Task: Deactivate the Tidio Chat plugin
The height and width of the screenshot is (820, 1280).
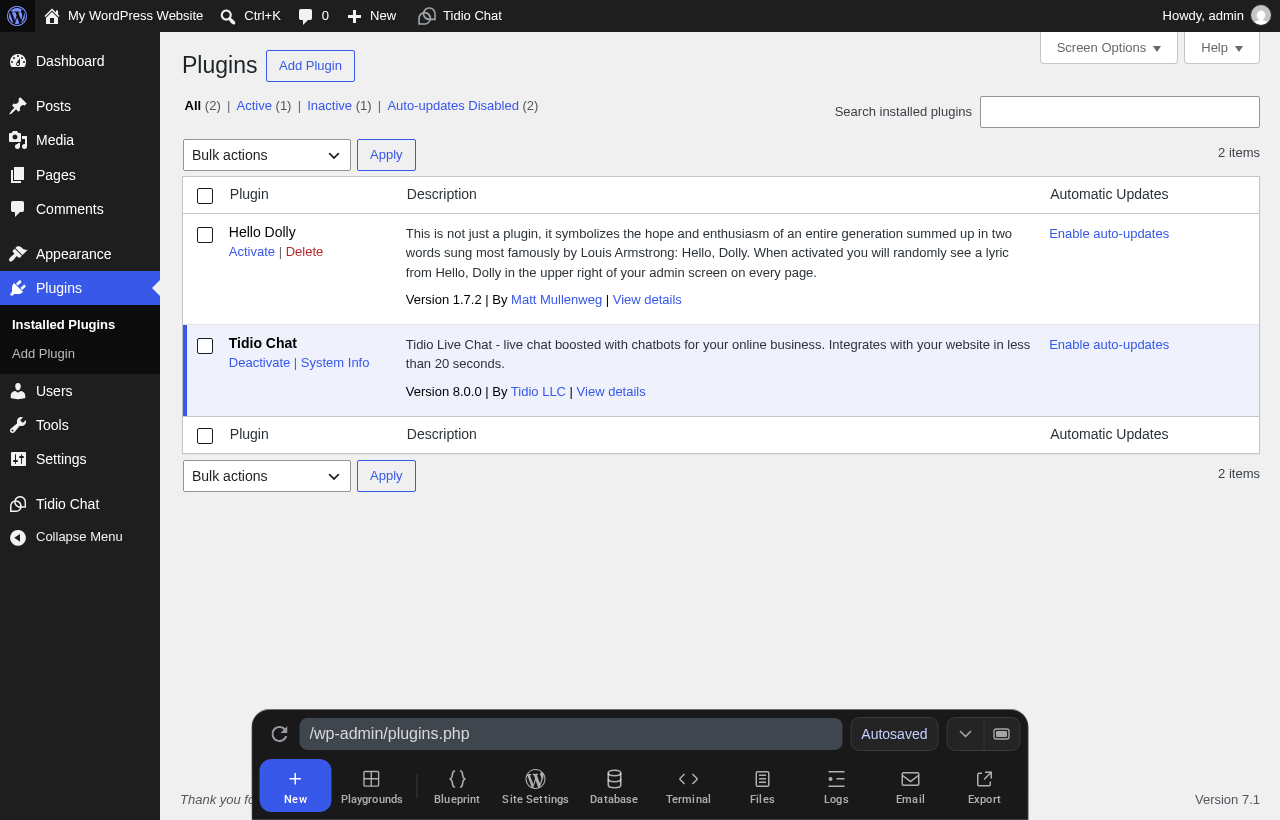Action: (259, 362)
